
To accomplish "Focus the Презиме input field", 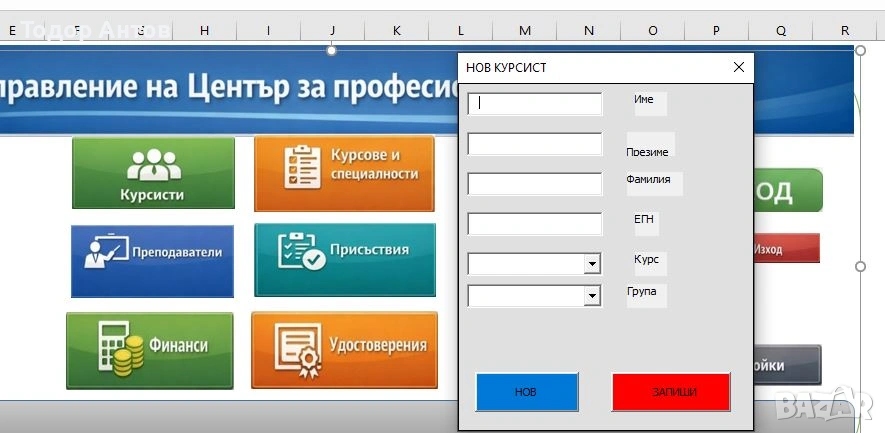I will click(535, 144).
